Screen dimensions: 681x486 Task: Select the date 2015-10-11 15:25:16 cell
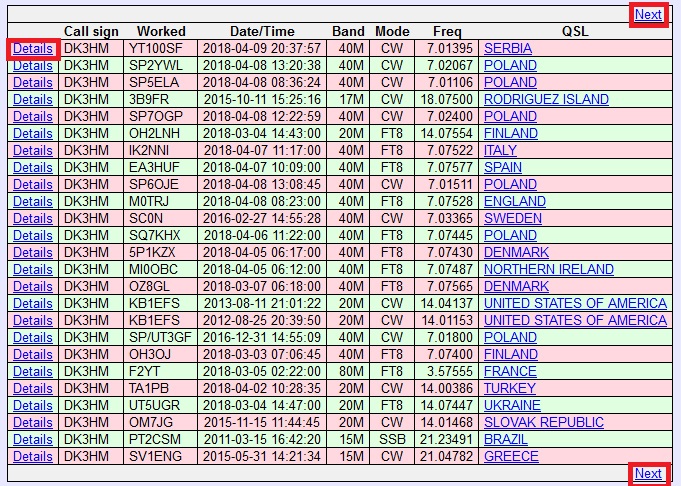point(262,99)
